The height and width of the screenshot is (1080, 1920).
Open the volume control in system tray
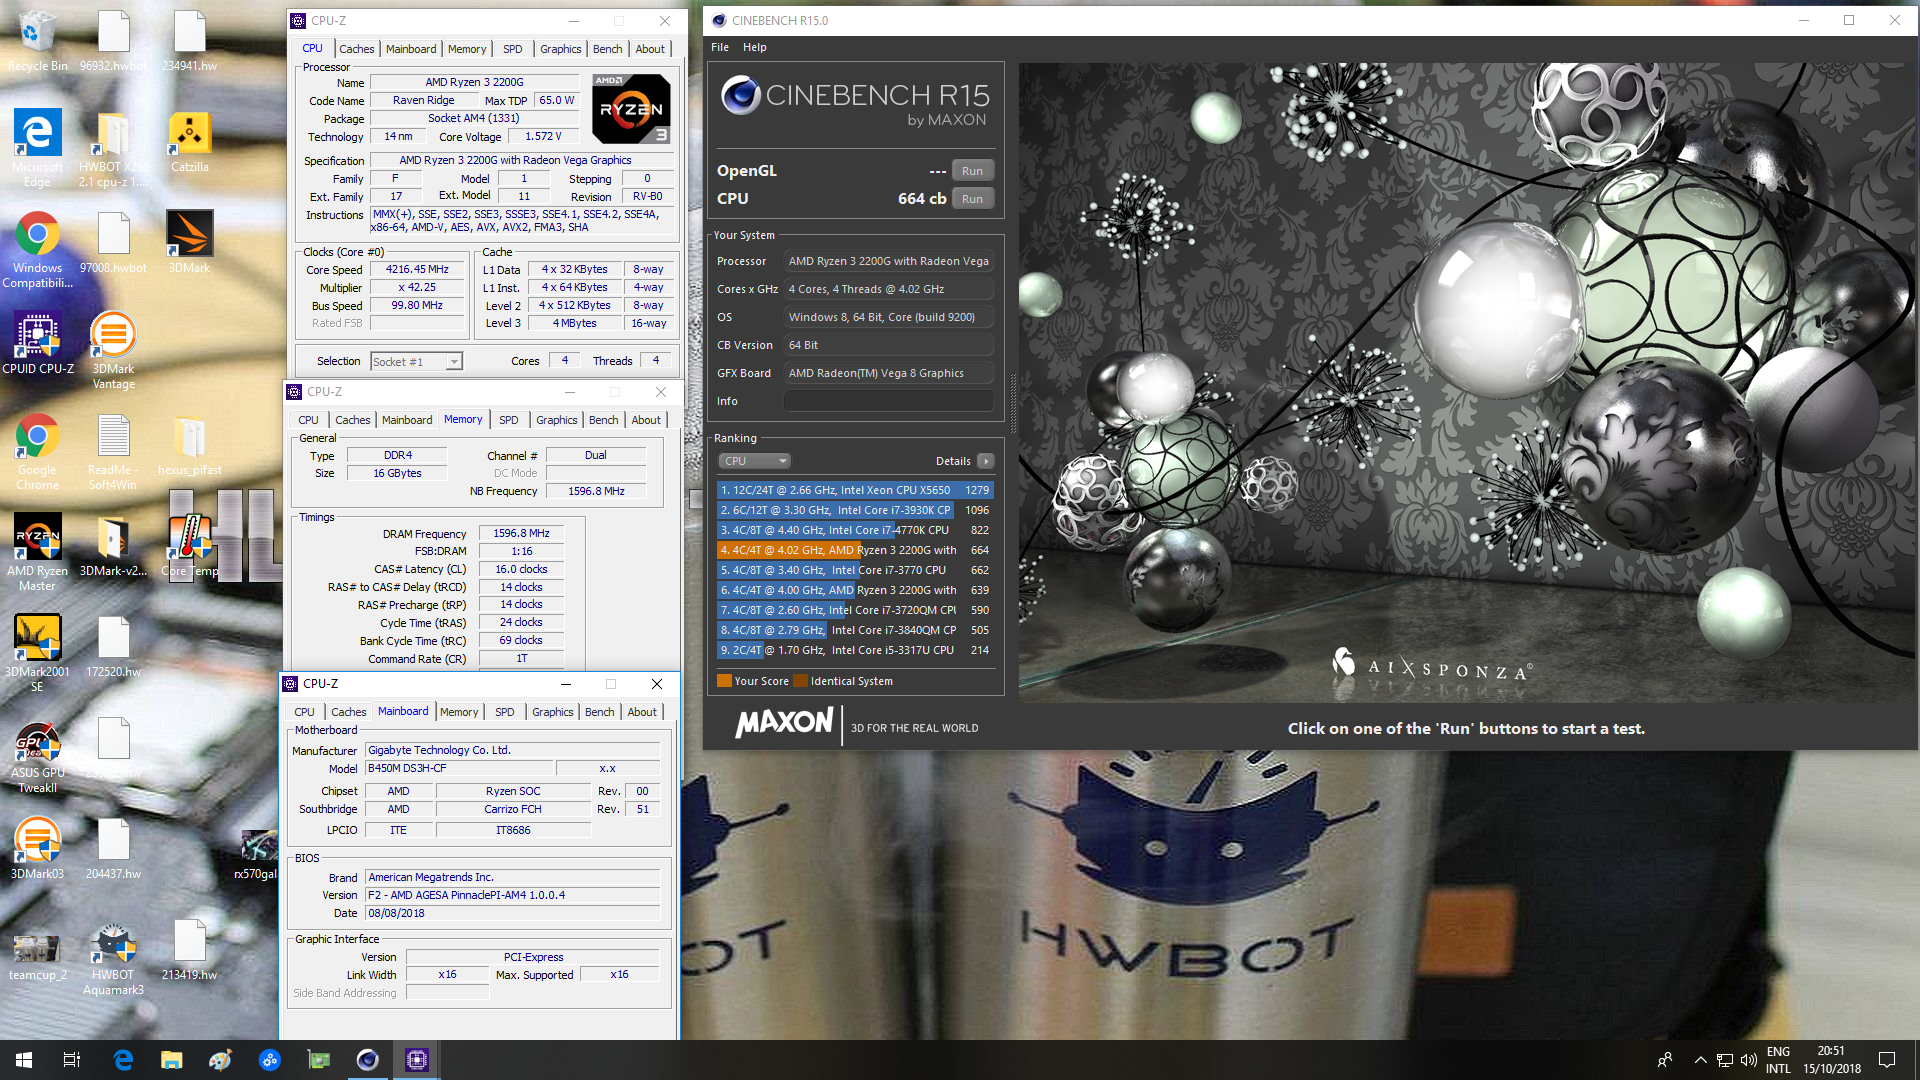click(x=1749, y=1060)
